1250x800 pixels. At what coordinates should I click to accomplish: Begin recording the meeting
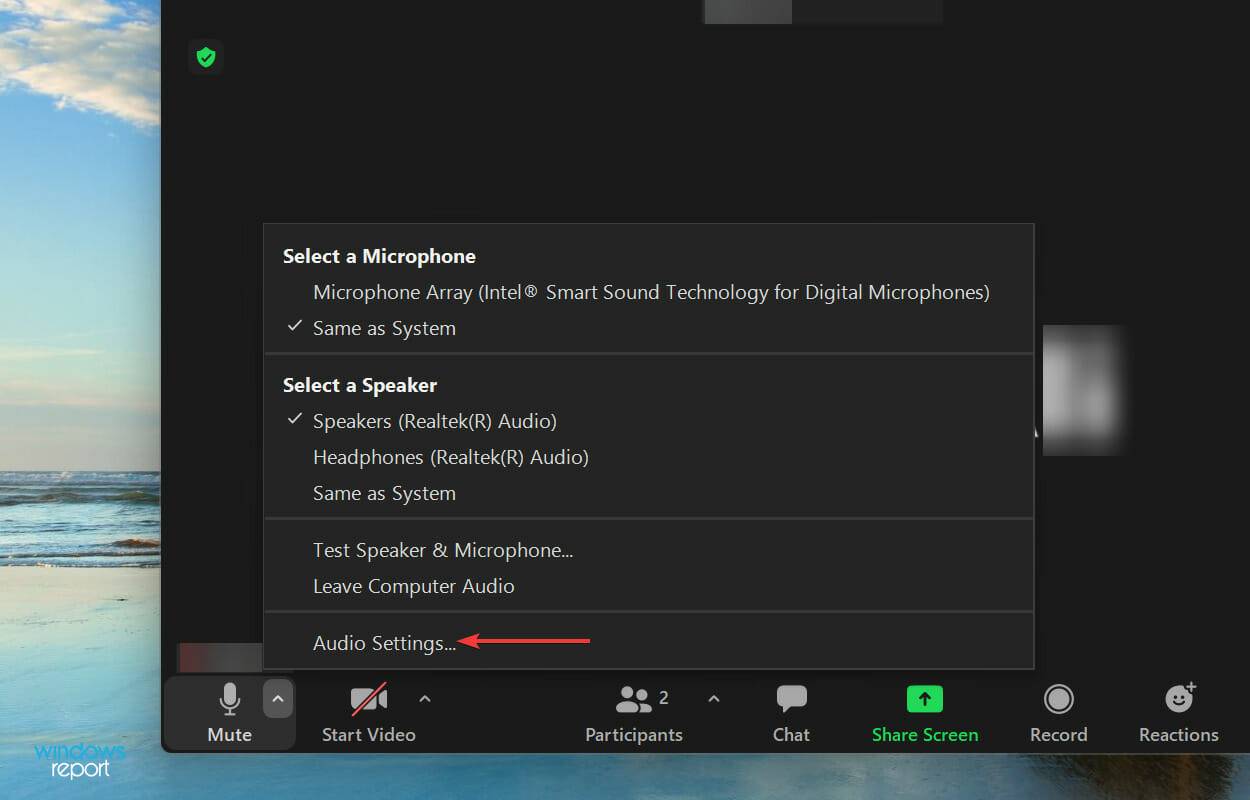1057,712
